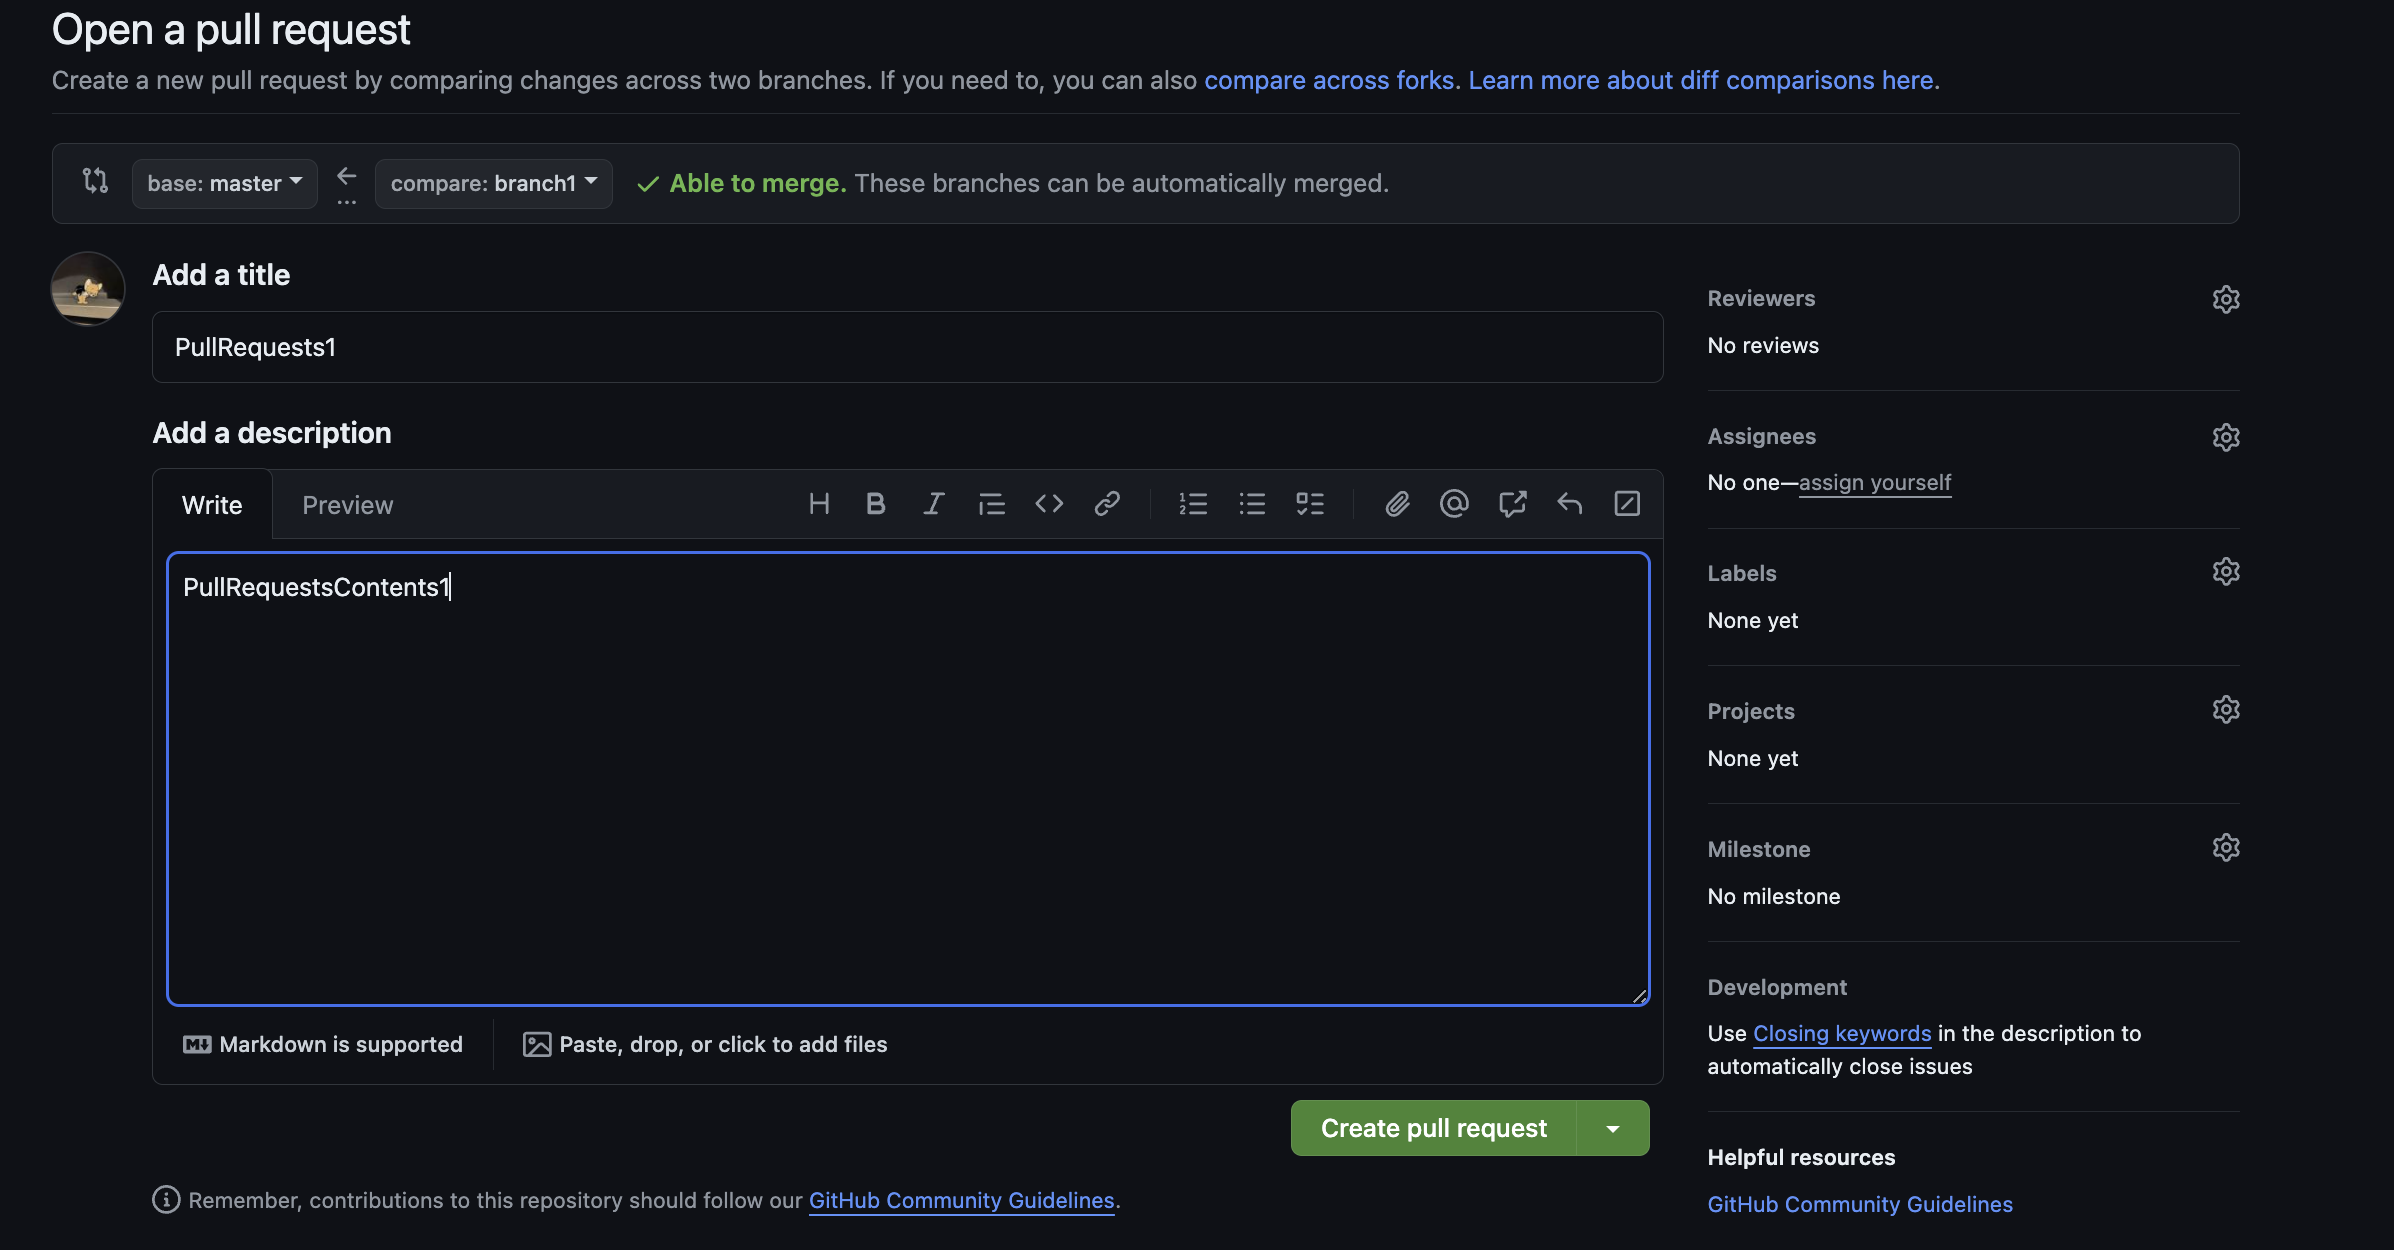The width and height of the screenshot is (2394, 1250).
Task: Click the assign yourself link
Action: [x=1875, y=482]
